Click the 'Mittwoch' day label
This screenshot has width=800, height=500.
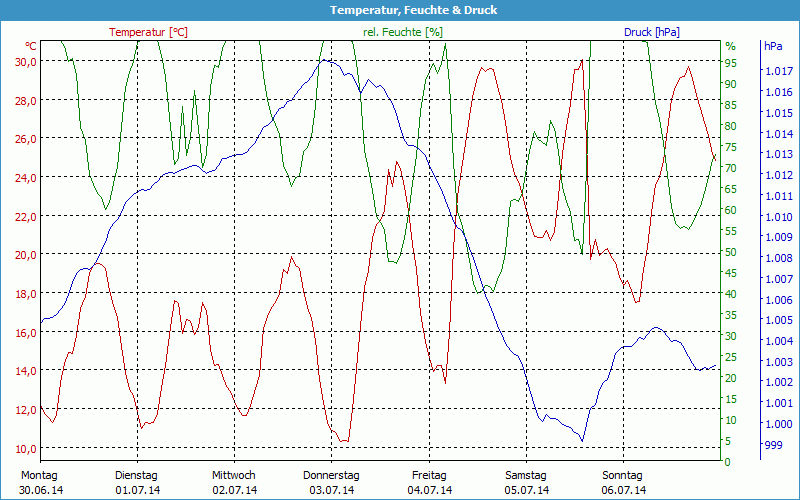coord(234,476)
